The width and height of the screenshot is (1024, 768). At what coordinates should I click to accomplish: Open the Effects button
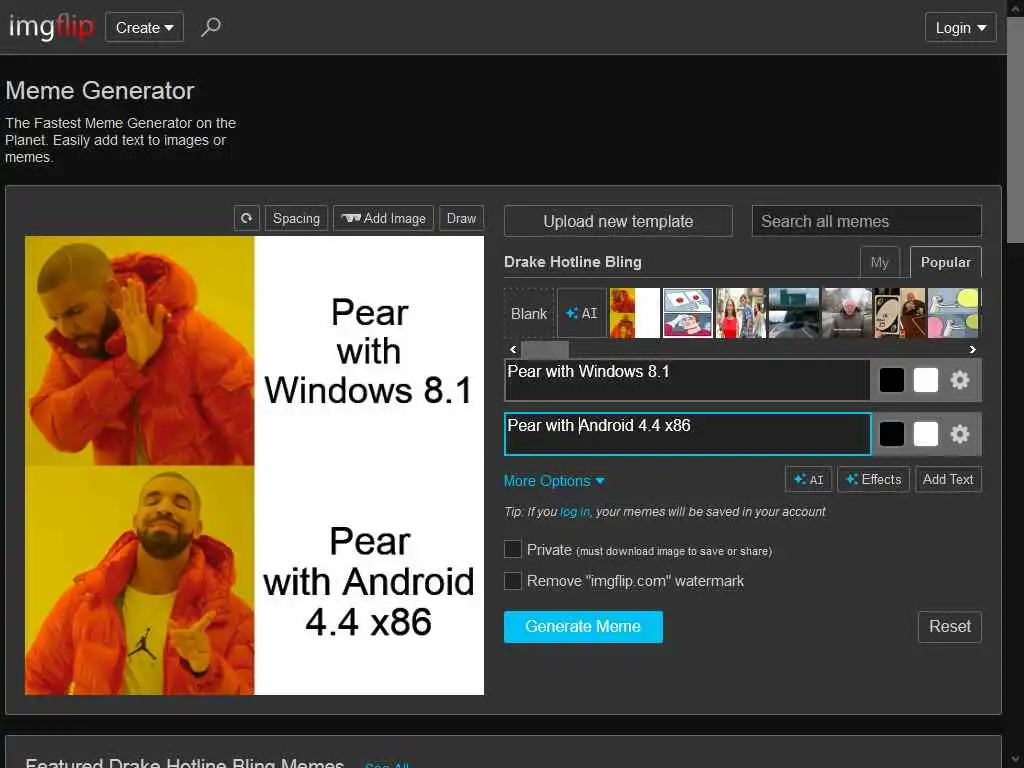[873, 480]
